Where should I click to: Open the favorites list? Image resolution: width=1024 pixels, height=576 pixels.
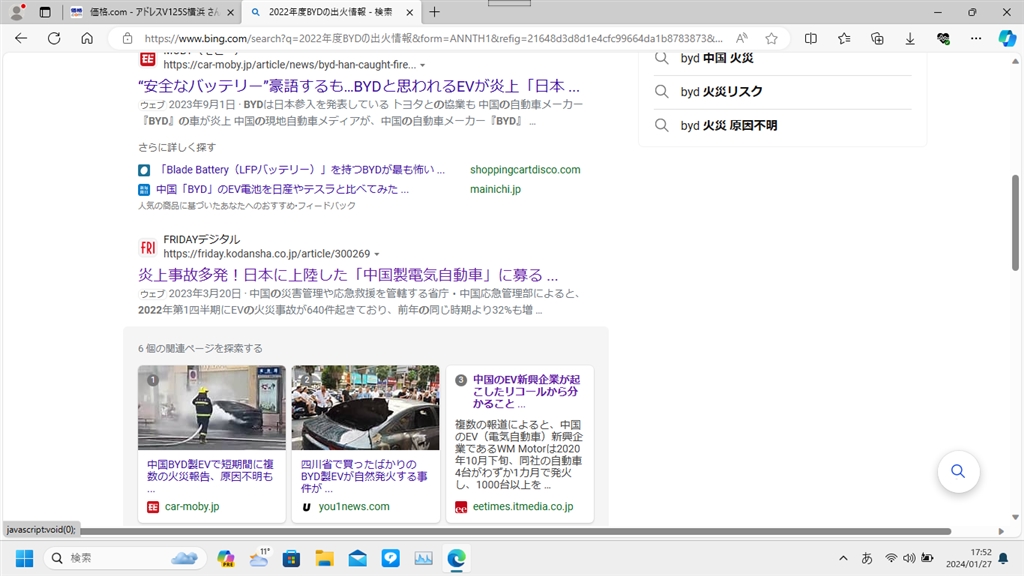click(x=844, y=39)
